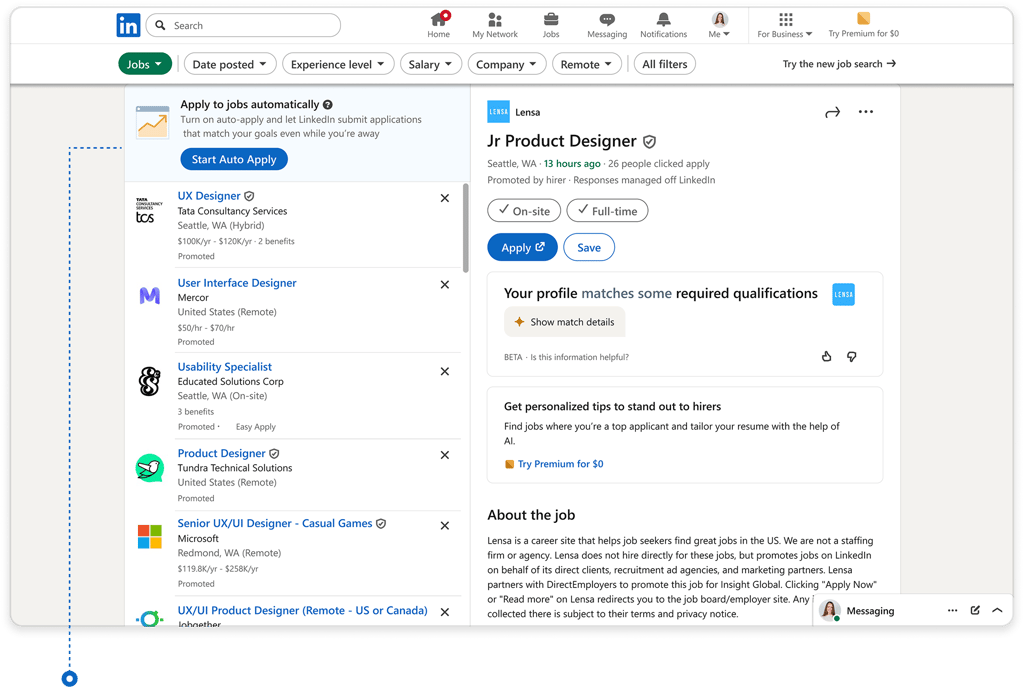Open the job's three-dot more options

tap(866, 112)
